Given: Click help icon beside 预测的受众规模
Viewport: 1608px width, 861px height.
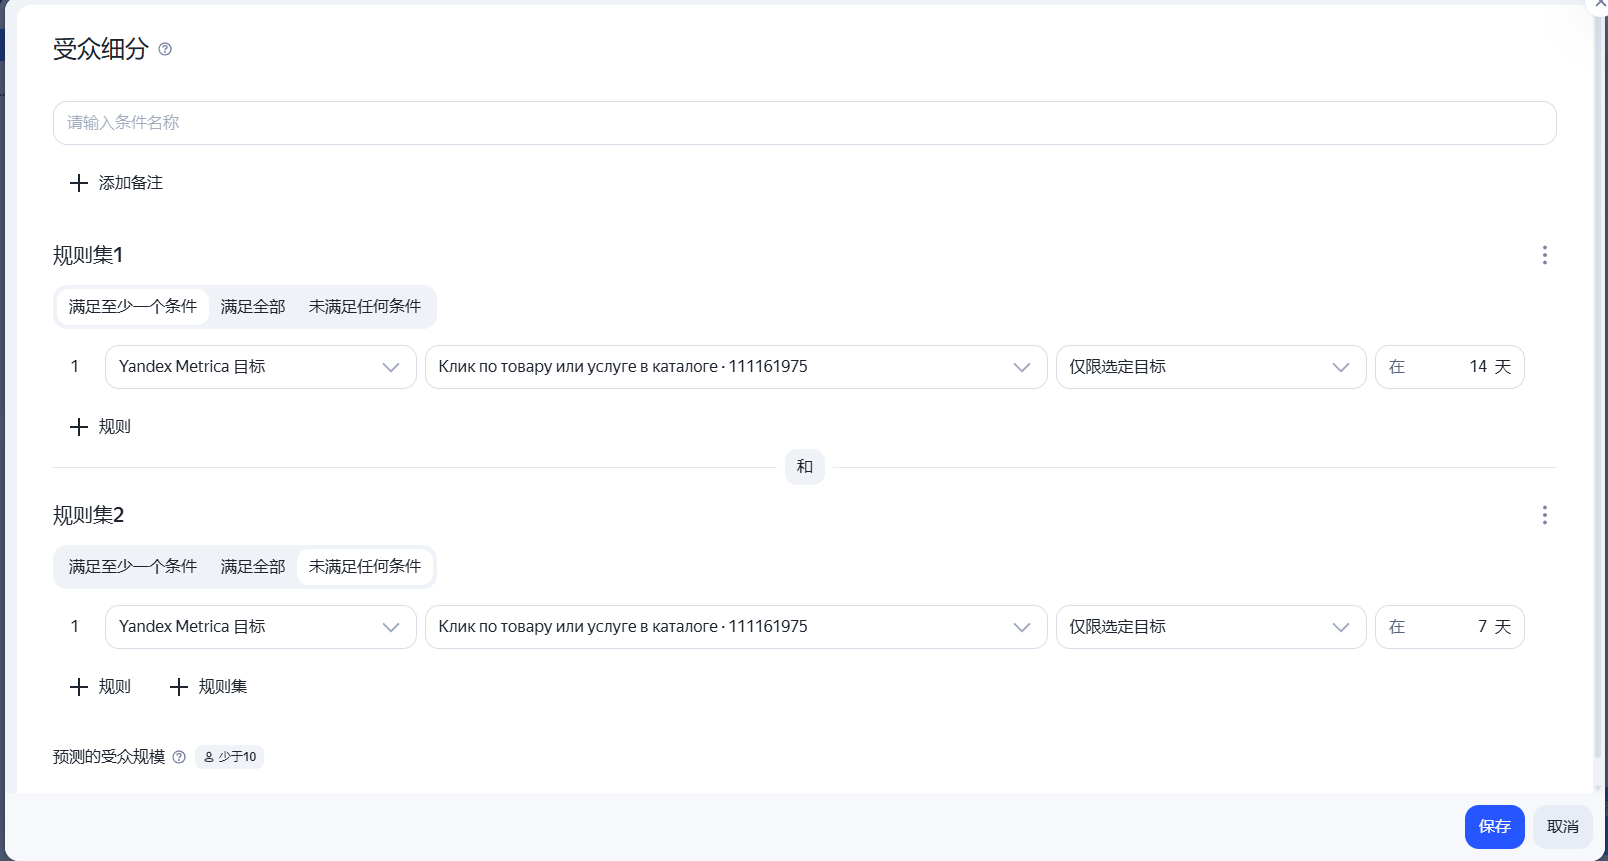Looking at the screenshot, I should [179, 757].
